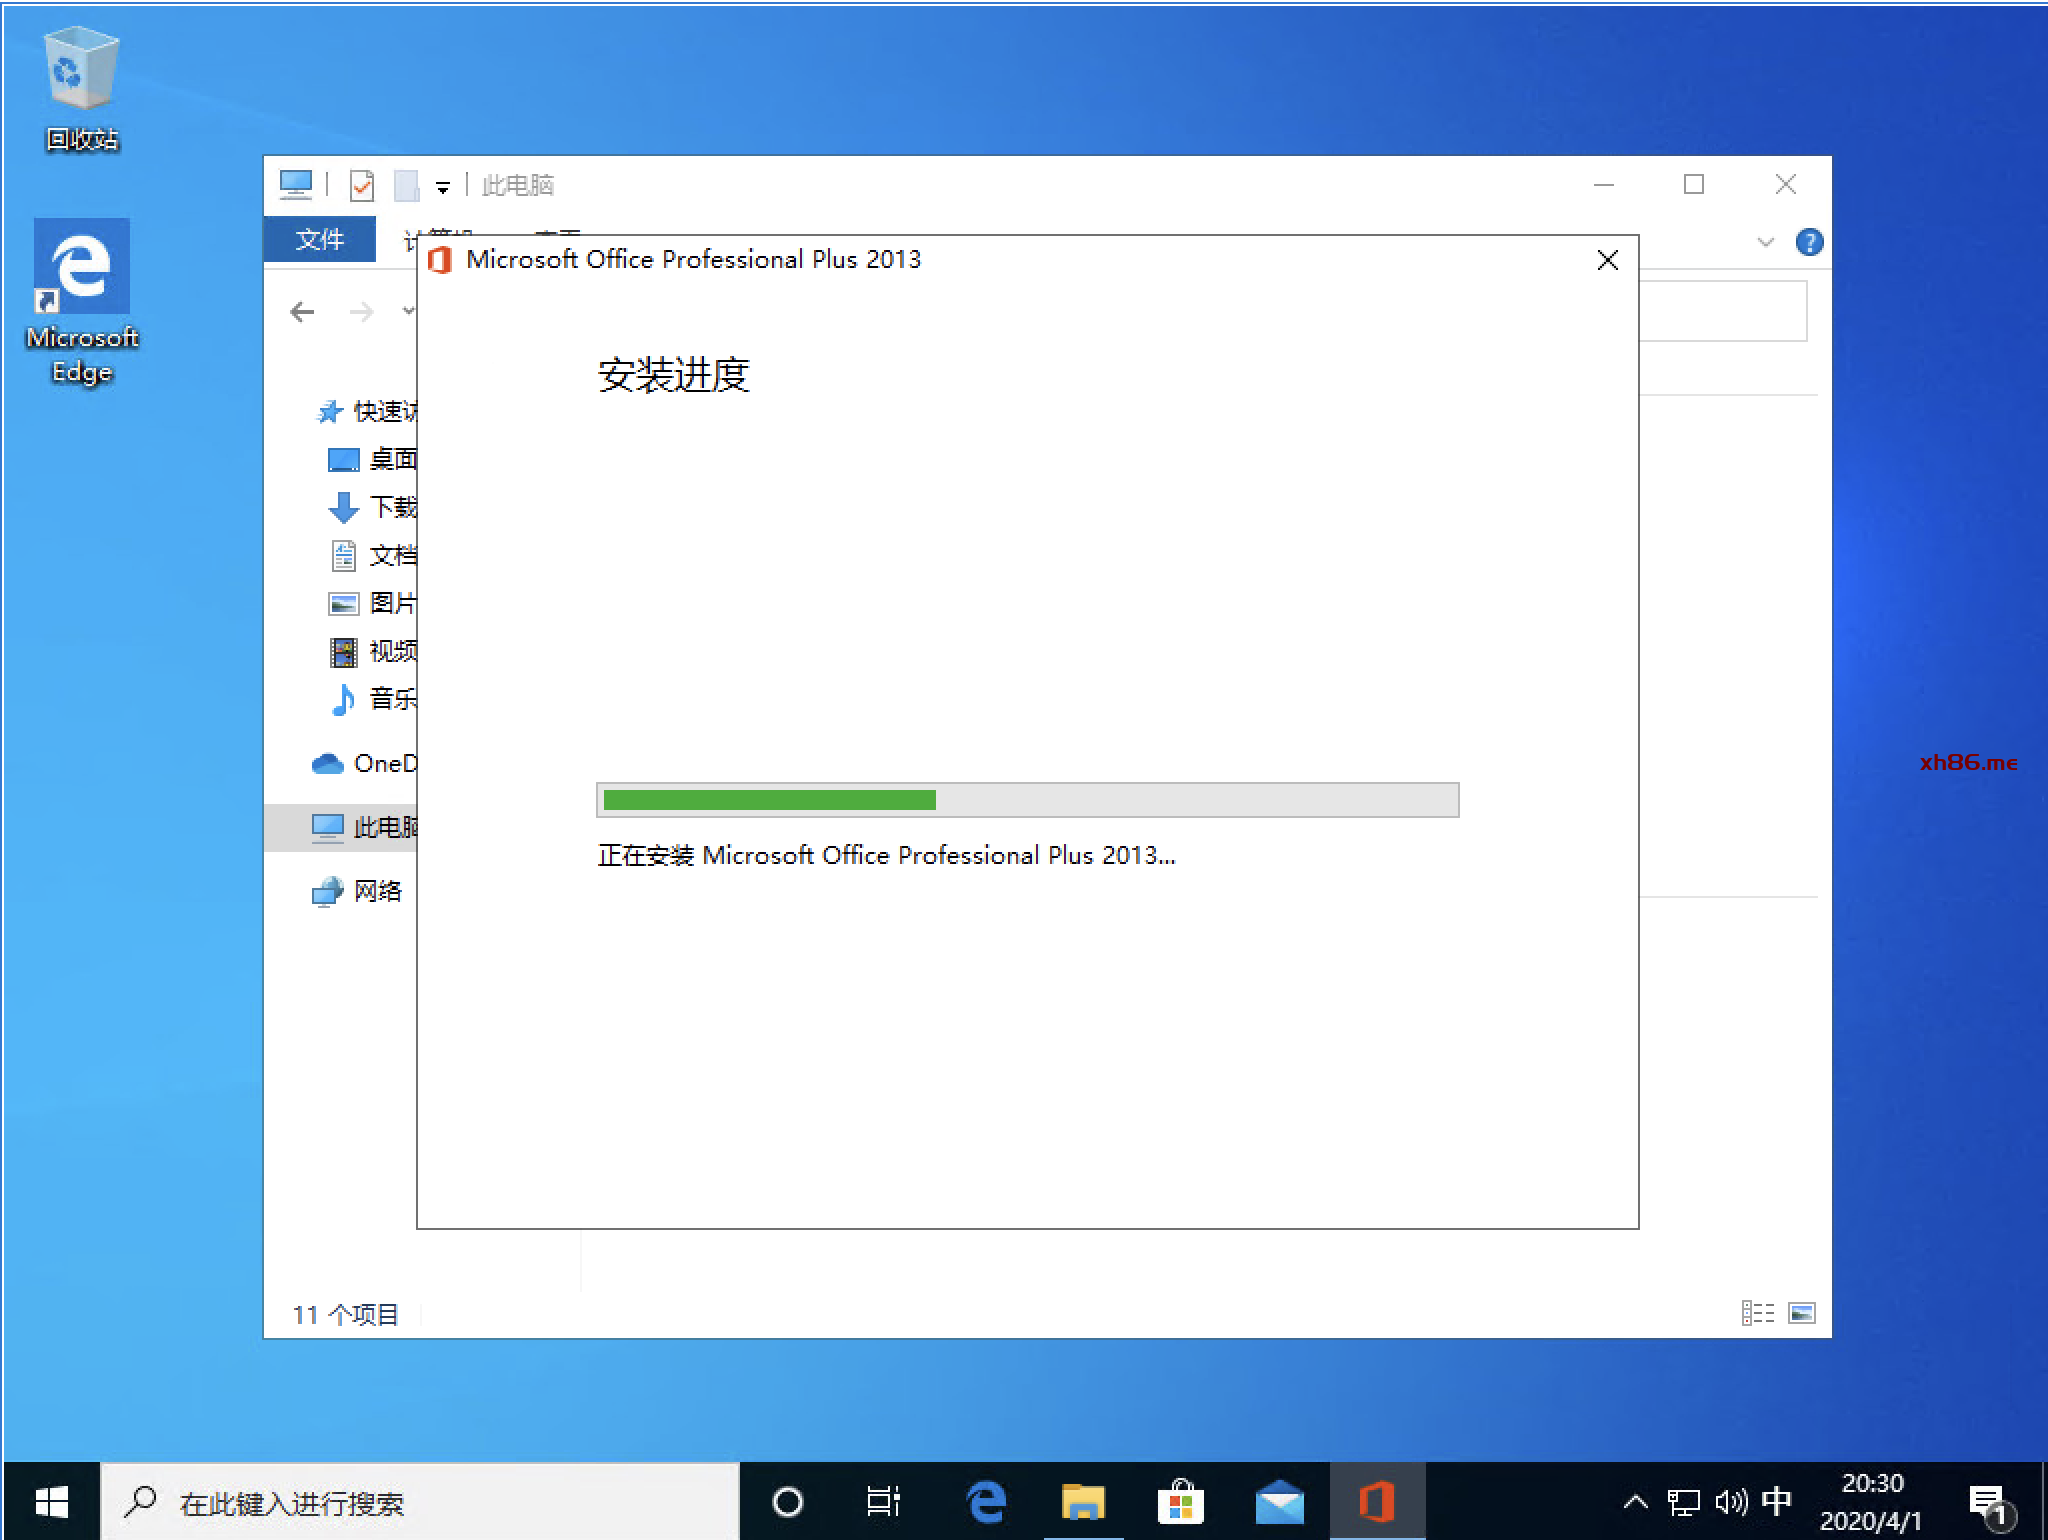Click the Office installer taskbar icon

[x=1377, y=1502]
